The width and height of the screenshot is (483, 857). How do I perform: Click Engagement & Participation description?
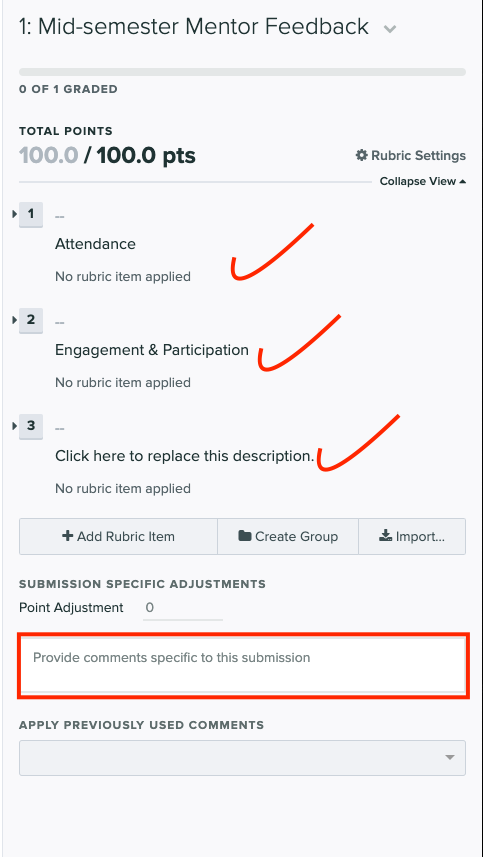point(152,350)
